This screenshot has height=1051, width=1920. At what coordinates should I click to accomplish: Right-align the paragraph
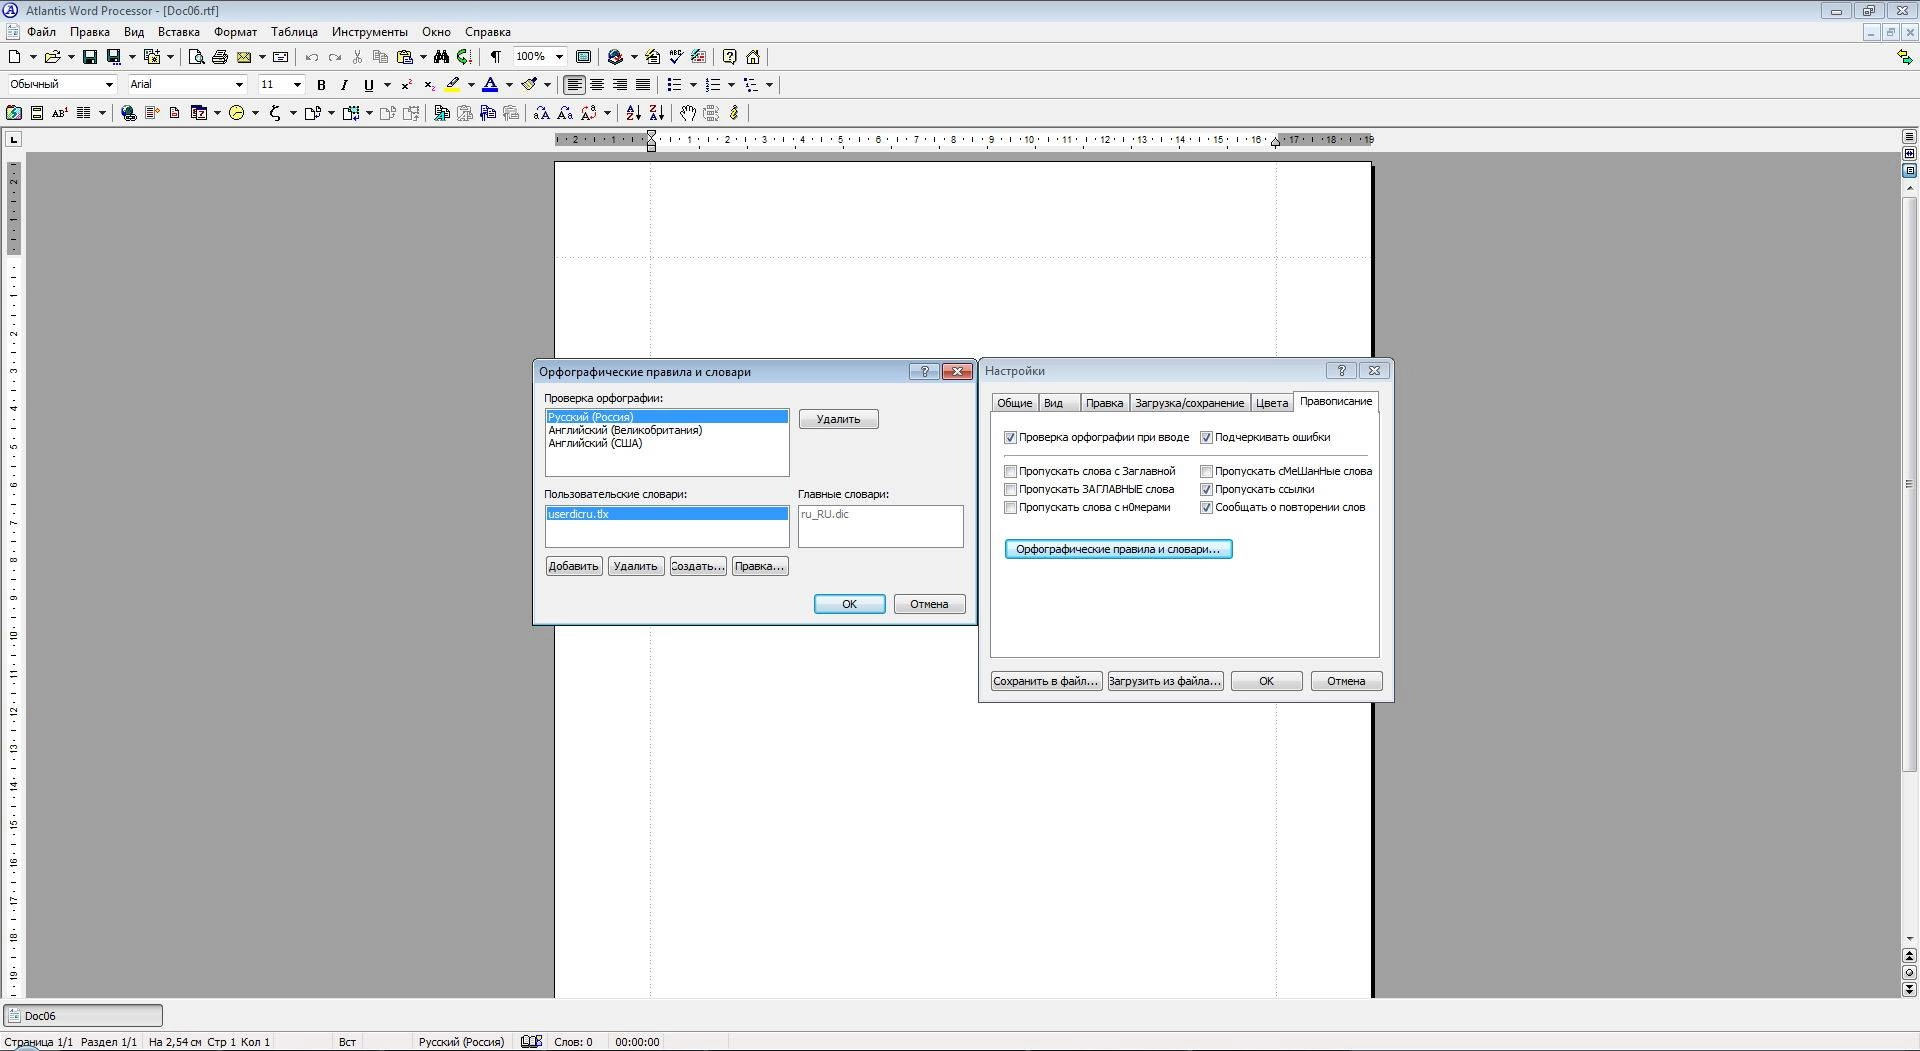(x=620, y=85)
